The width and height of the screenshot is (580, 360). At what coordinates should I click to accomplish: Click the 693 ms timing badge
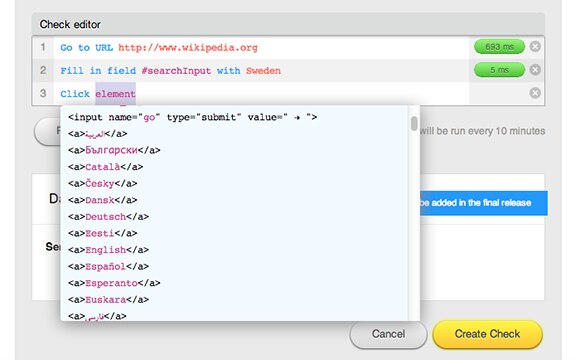point(499,47)
